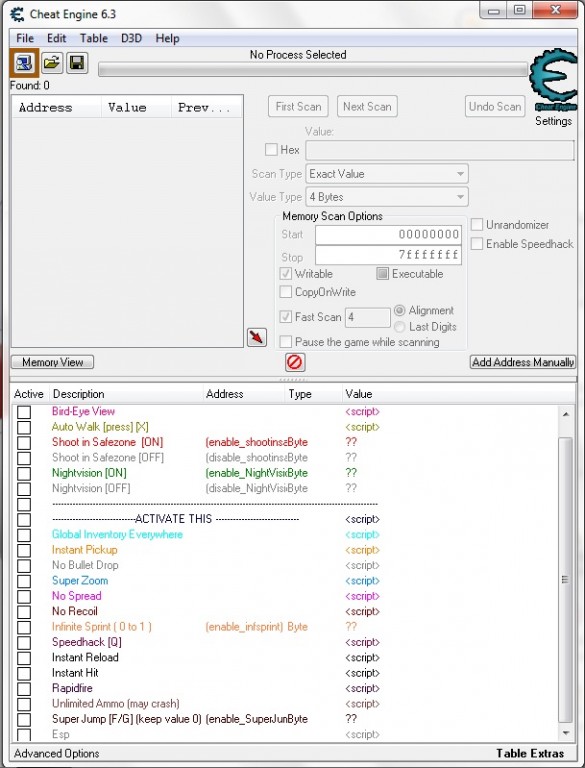Select the Super Zoom entry
This screenshot has width=585, height=768.
[x=80, y=581]
